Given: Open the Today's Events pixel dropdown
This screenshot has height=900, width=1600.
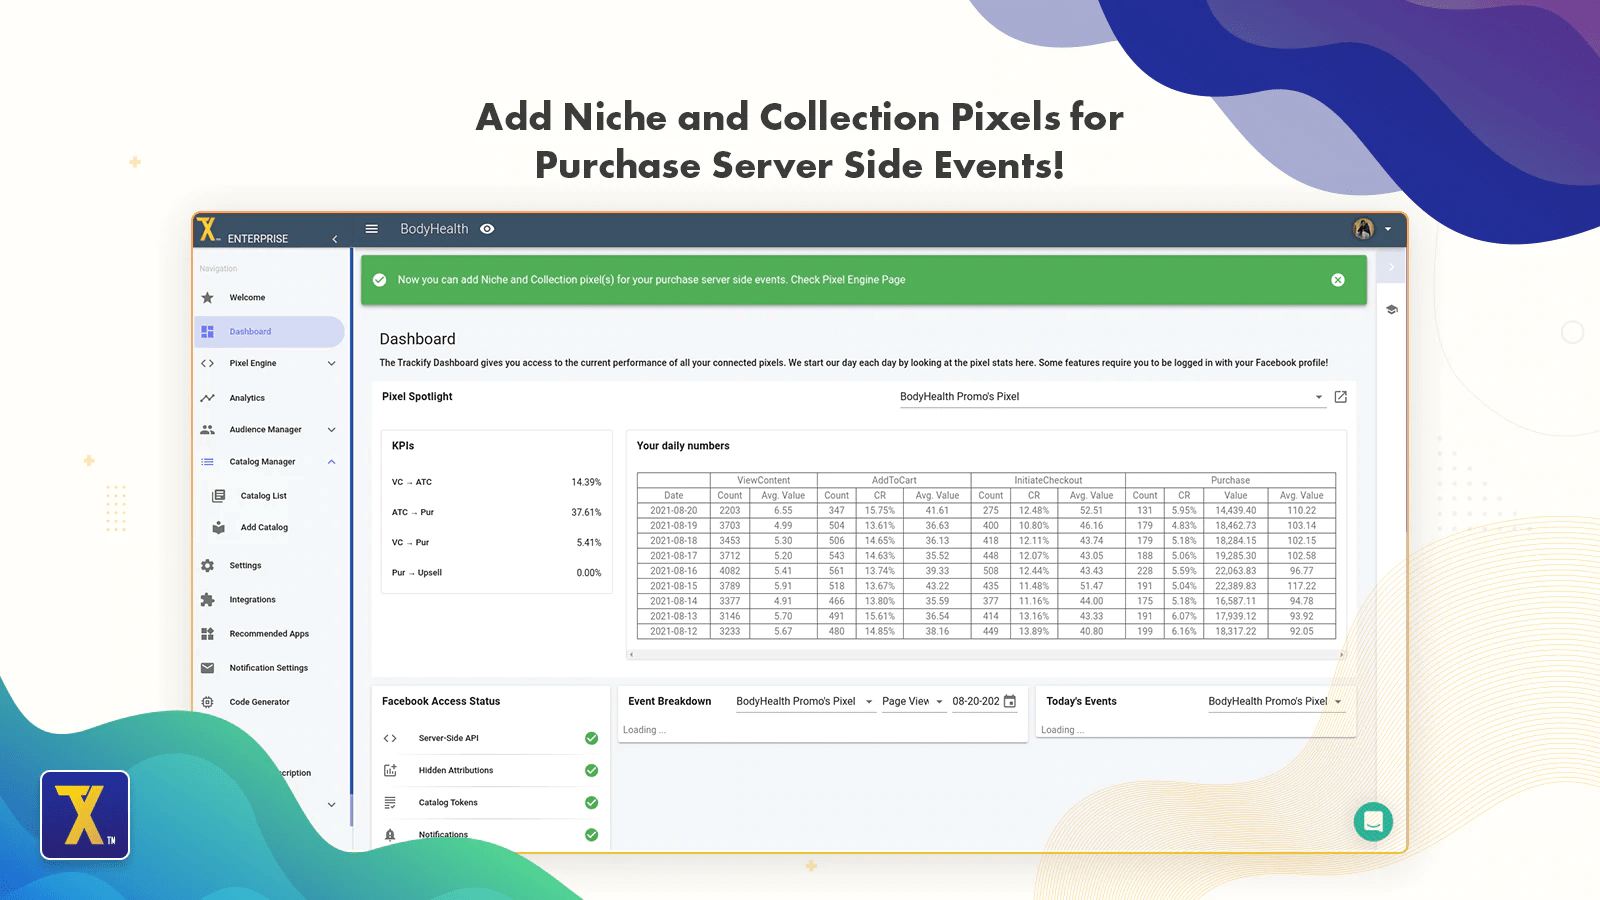Looking at the screenshot, I should point(1276,702).
